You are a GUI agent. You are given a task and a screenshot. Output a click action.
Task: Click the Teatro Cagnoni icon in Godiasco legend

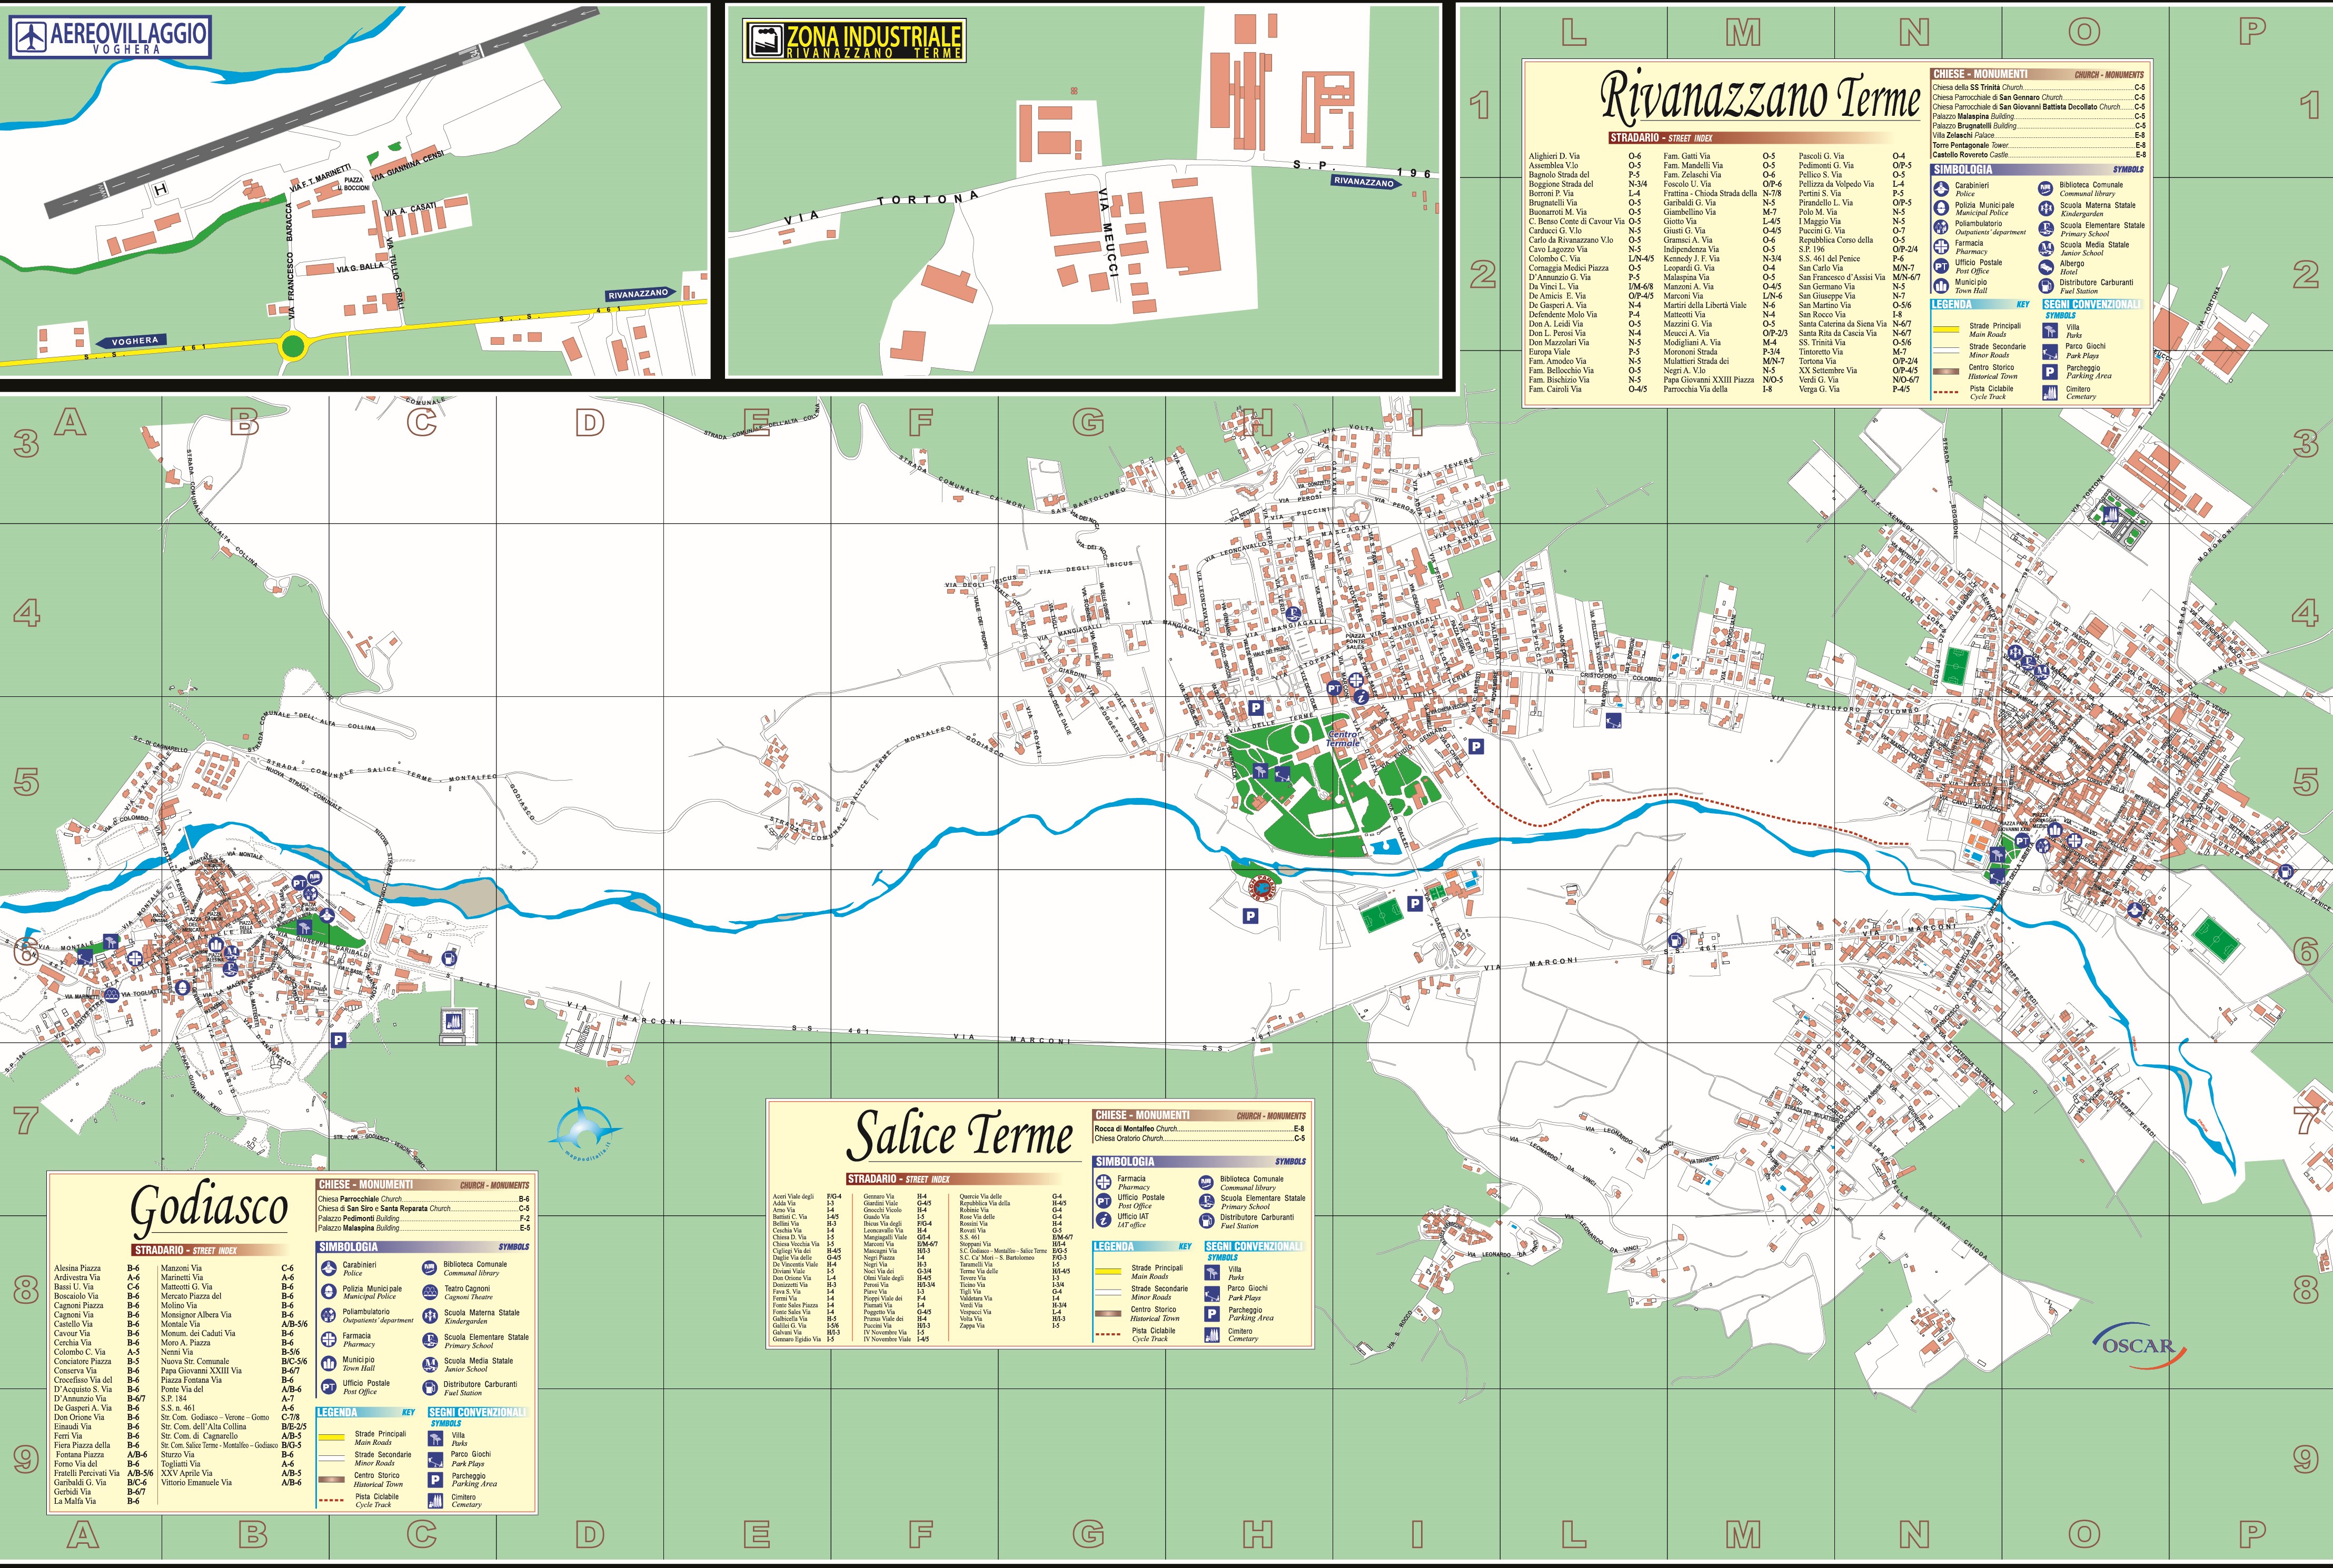tap(430, 1293)
